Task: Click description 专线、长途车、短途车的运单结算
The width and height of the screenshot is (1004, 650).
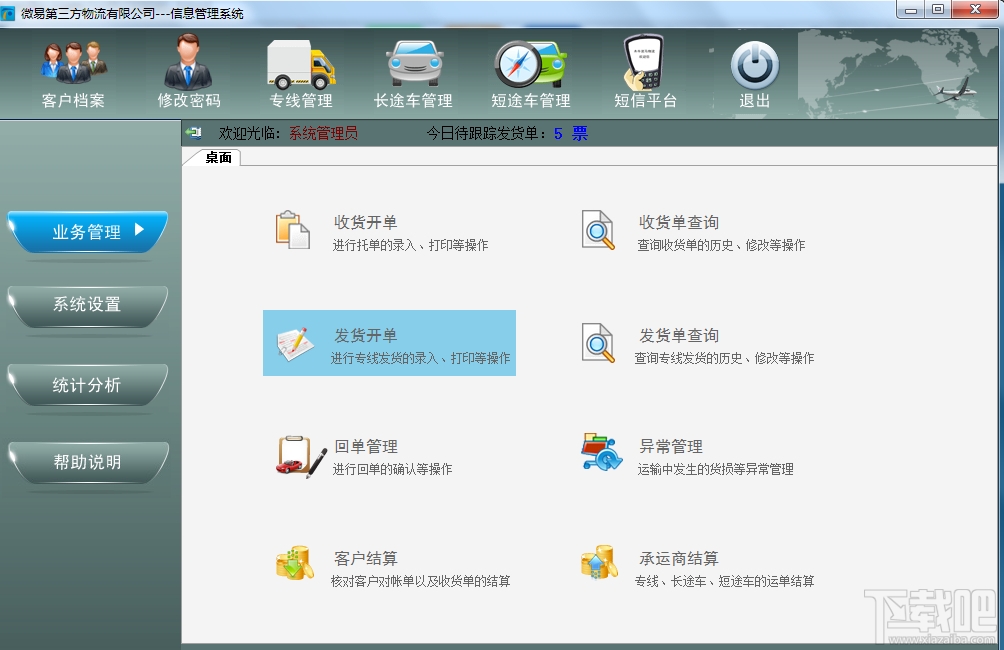Action: coord(724,581)
